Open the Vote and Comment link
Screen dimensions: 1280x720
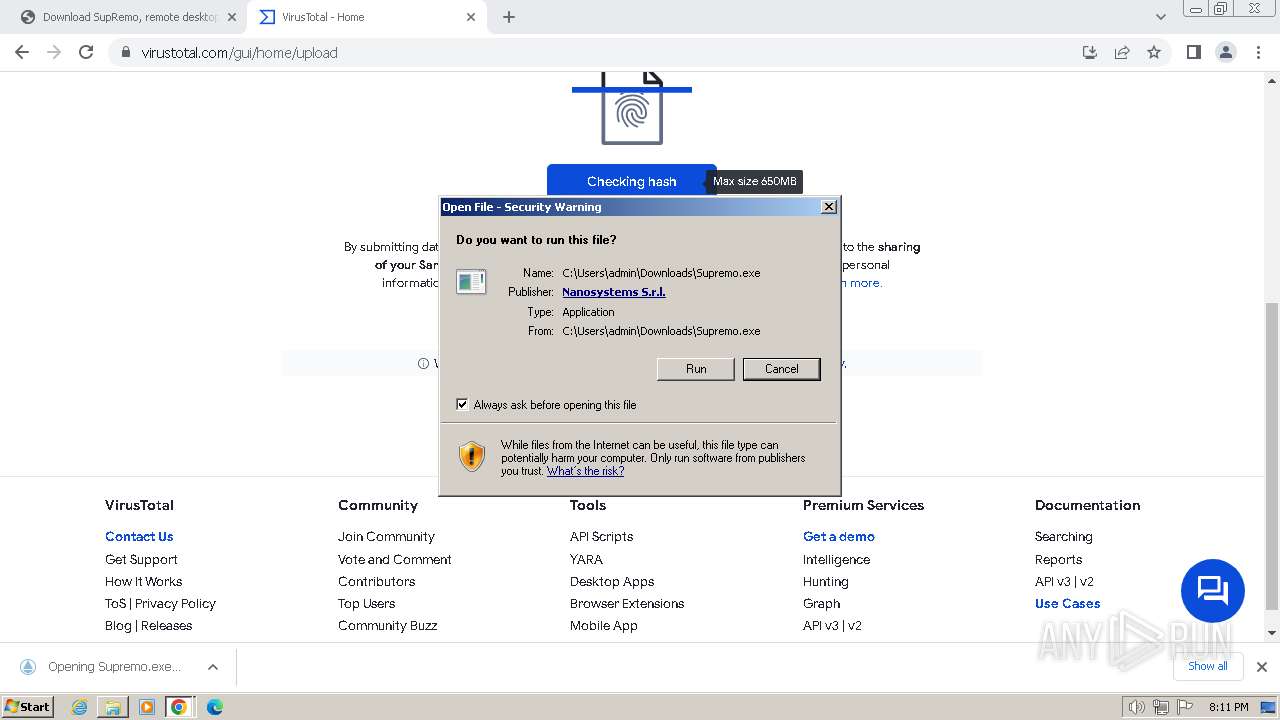395,560
